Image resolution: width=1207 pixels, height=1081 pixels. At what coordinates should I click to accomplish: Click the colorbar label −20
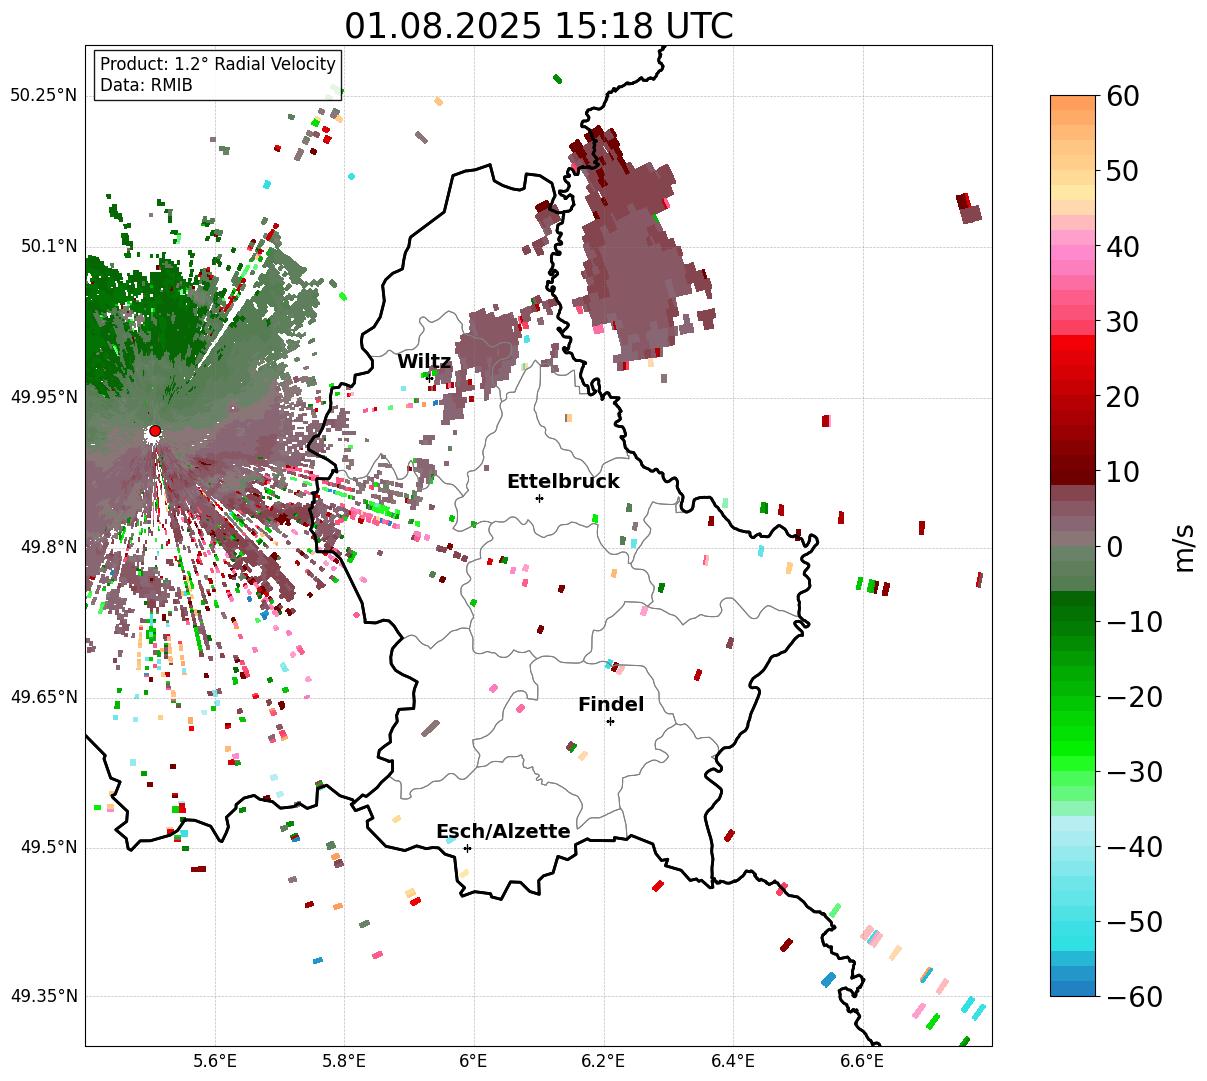[1134, 697]
